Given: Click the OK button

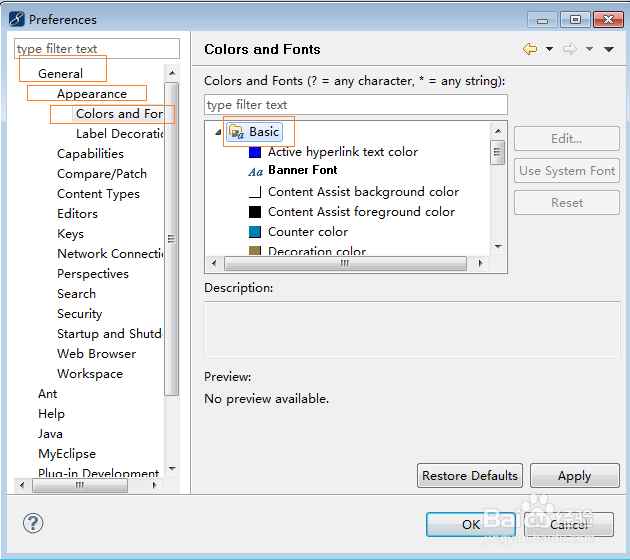Looking at the screenshot, I should [x=471, y=524].
